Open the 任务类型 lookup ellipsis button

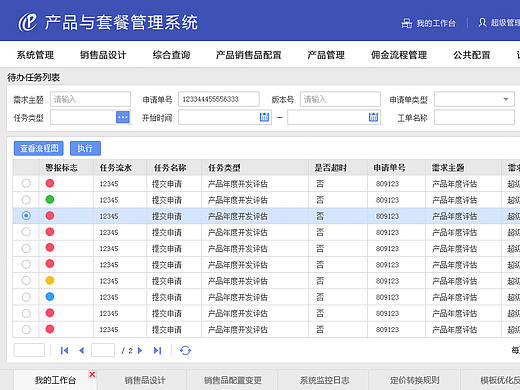click(123, 117)
